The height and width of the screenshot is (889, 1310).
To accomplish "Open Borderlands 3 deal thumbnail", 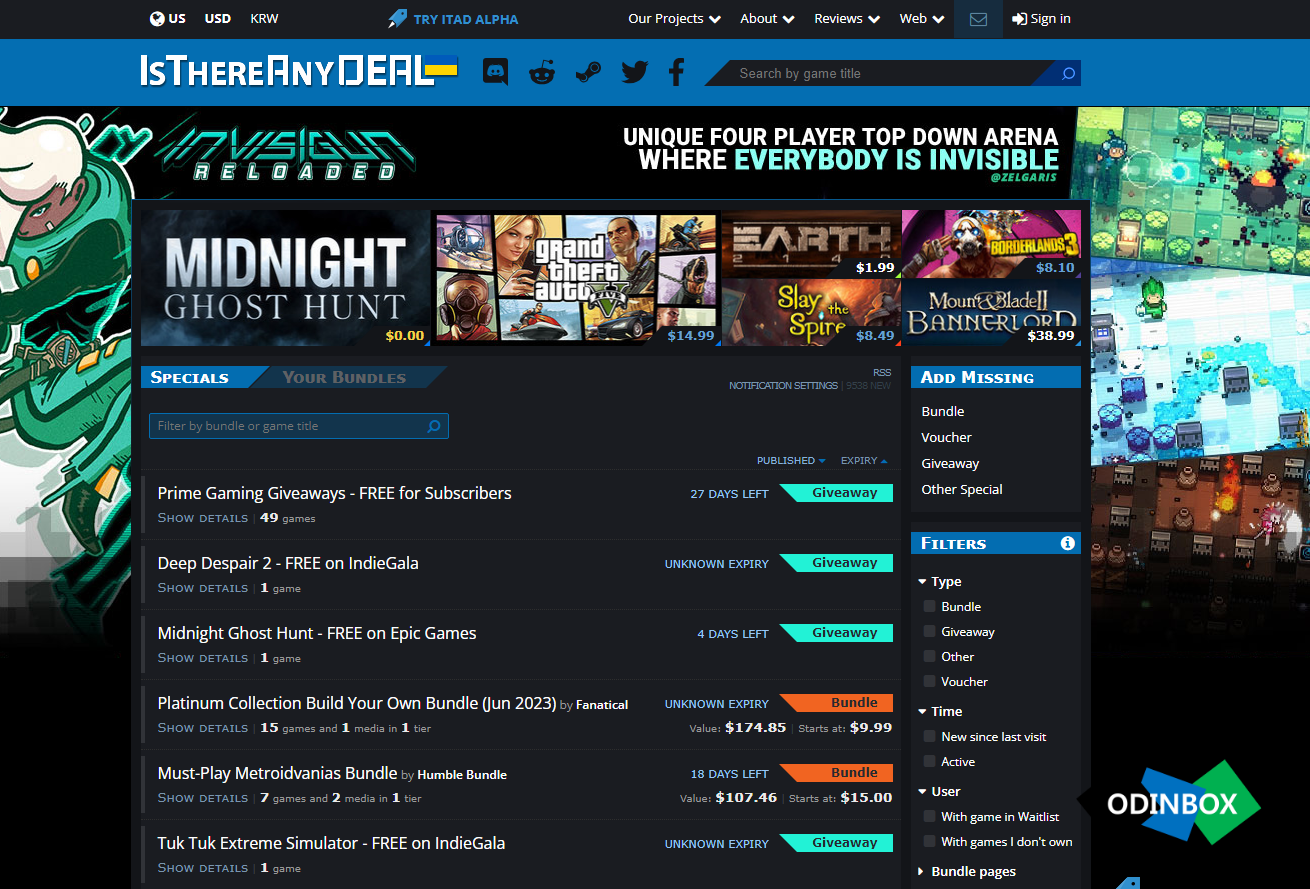I will click(x=991, y=243).
